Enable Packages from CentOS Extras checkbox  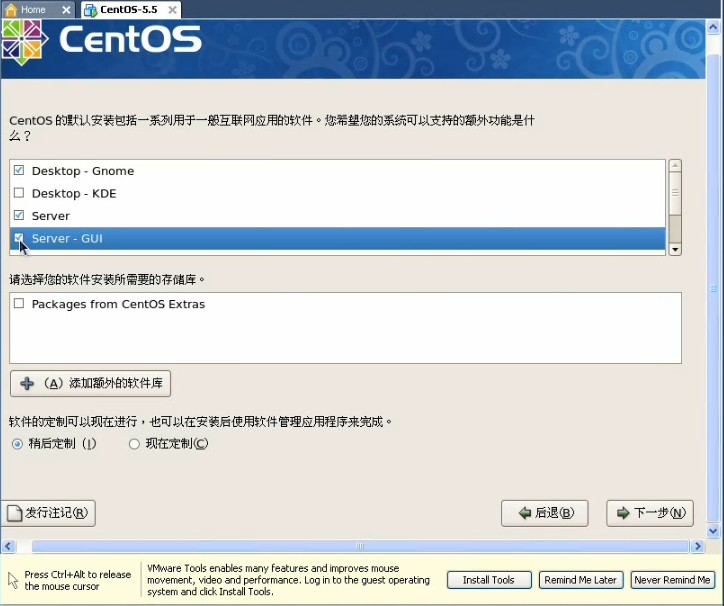pos(19,303)
